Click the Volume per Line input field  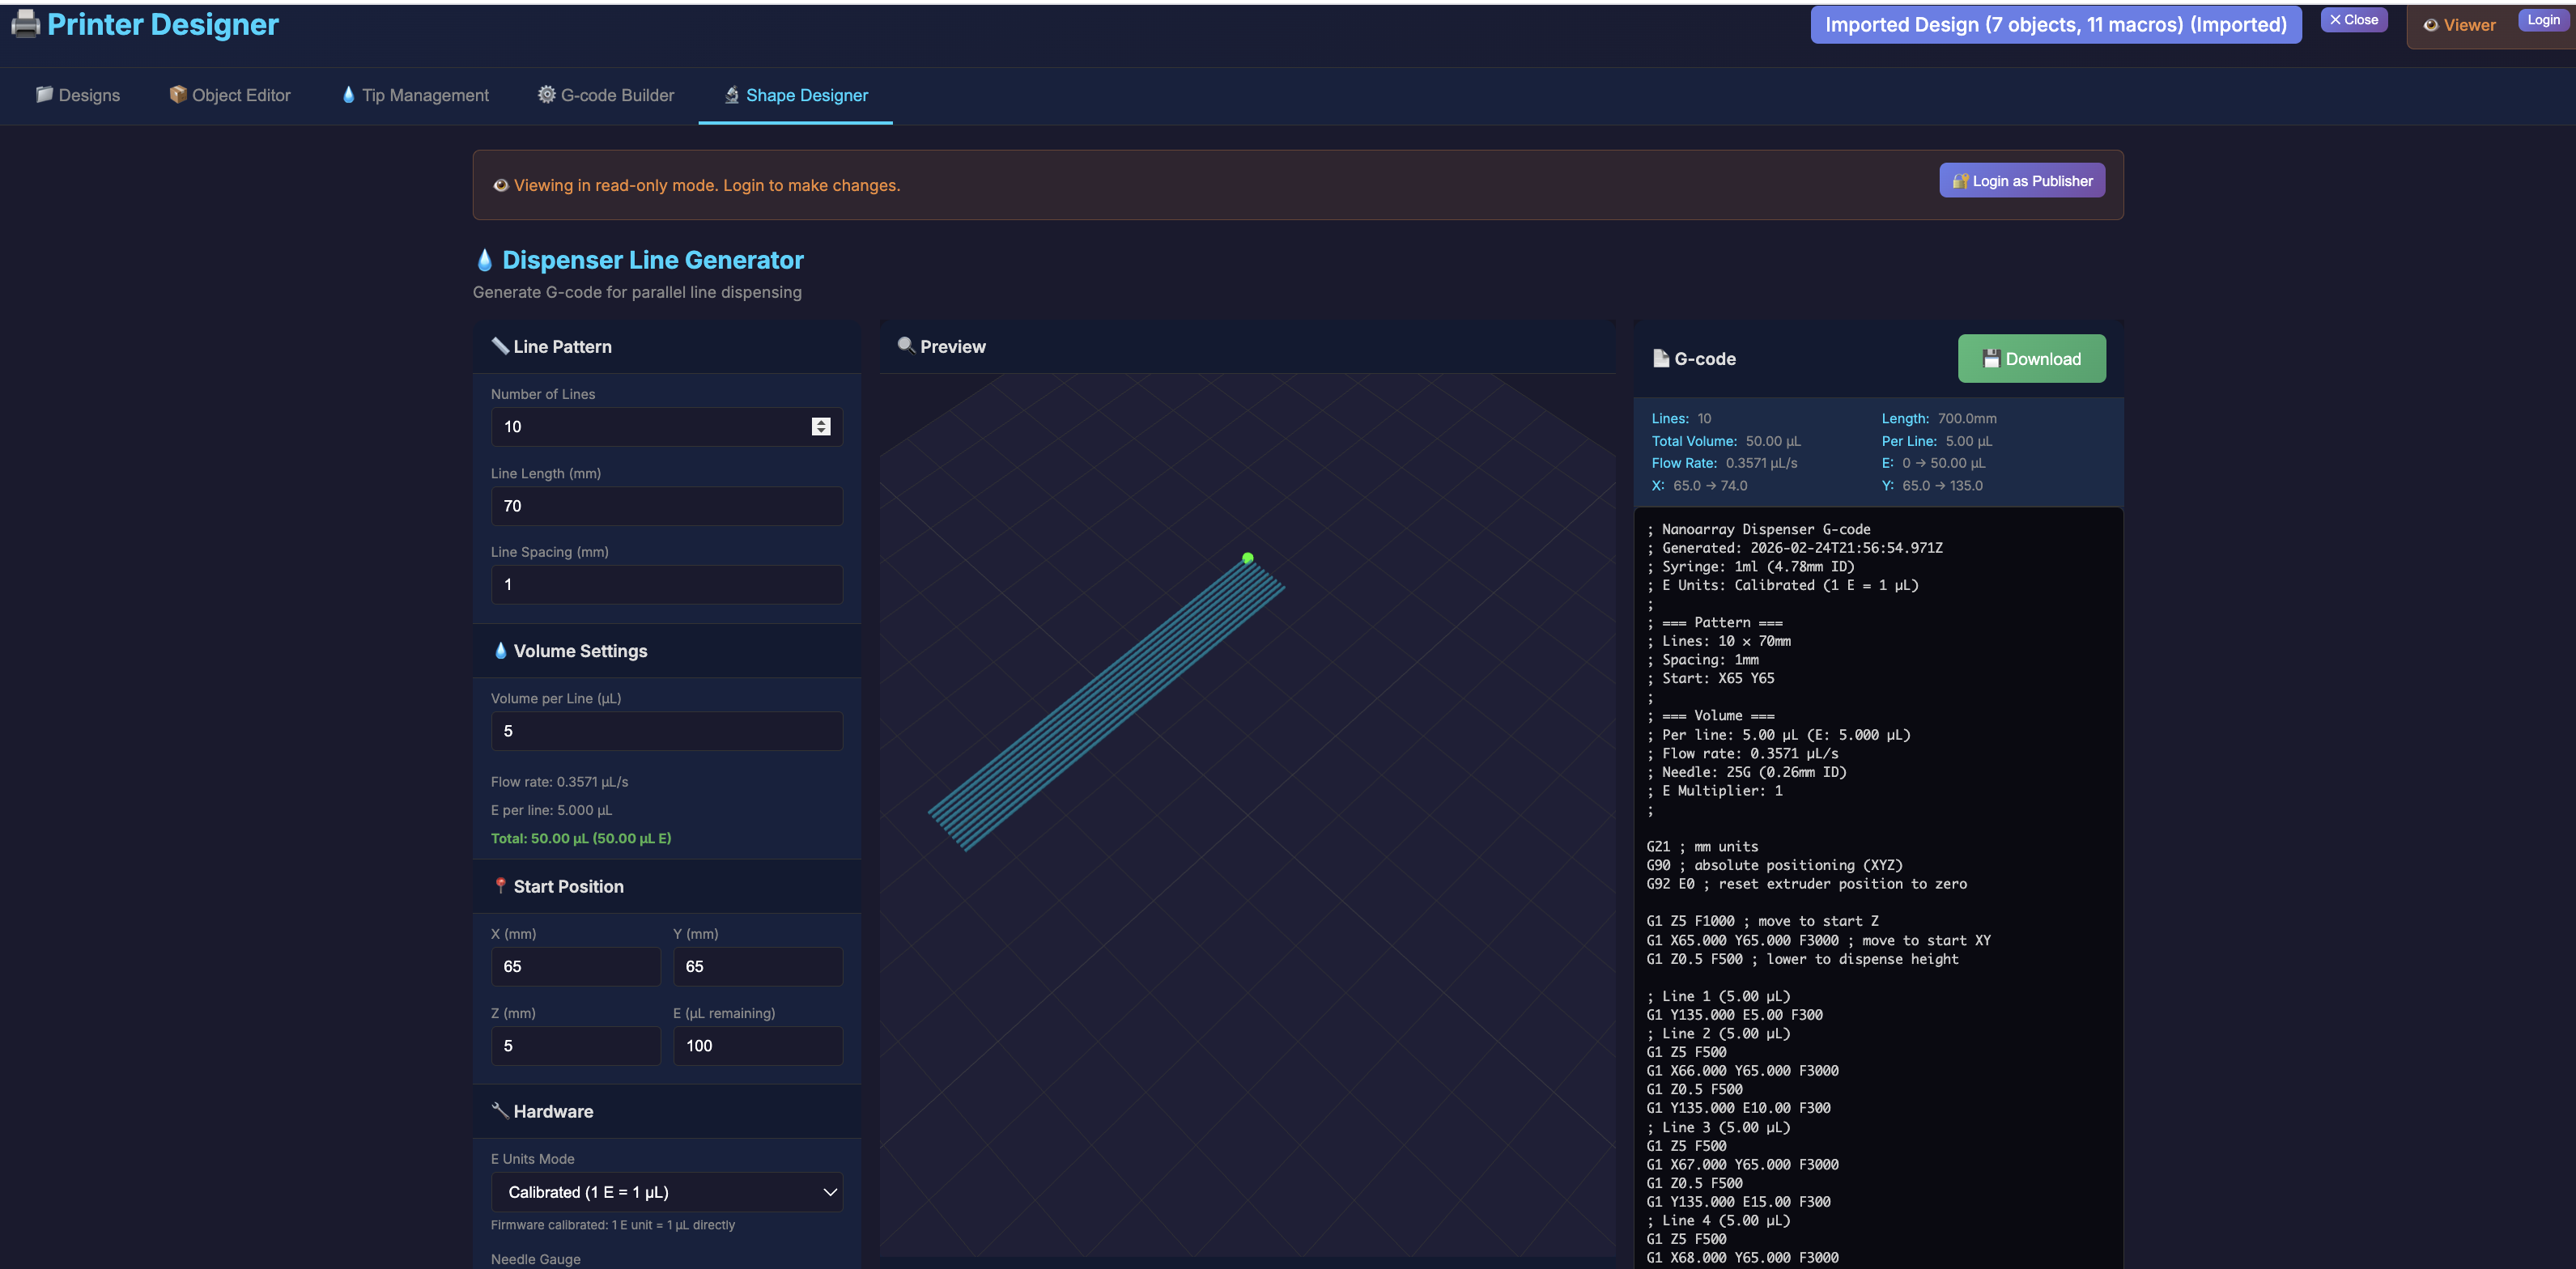pos(666,731)
